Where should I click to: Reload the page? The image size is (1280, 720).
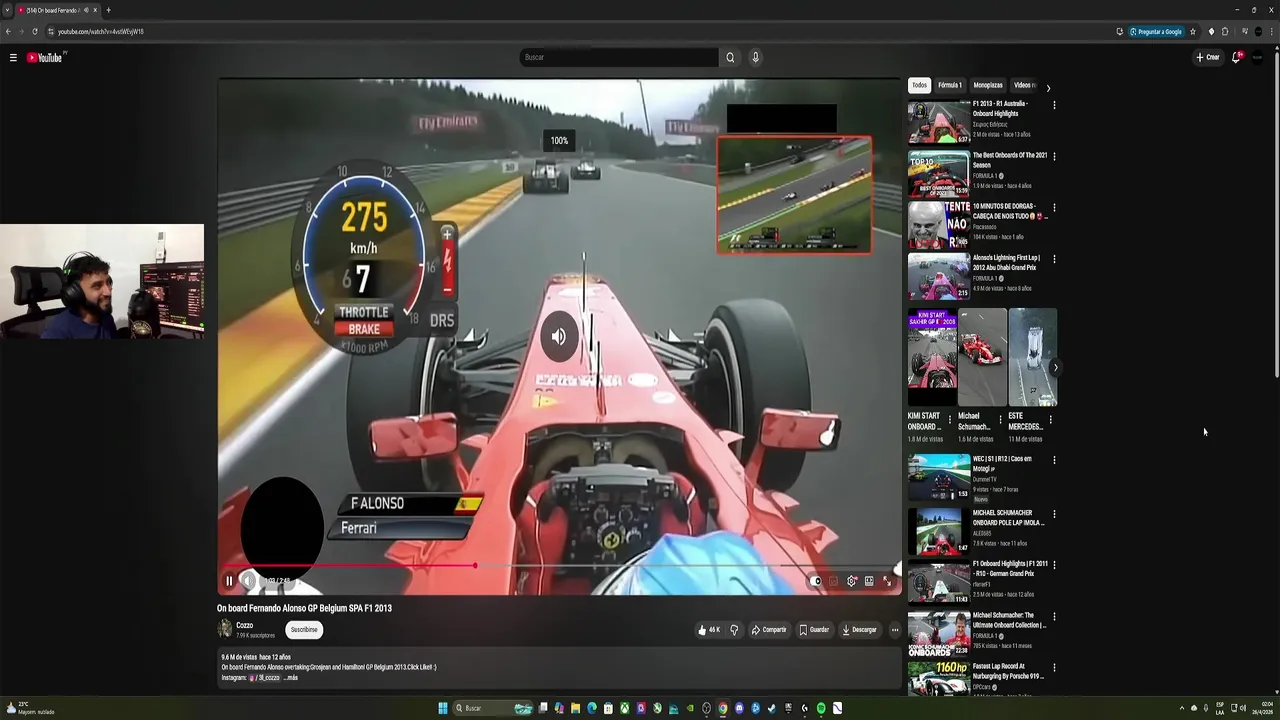click(35, 31)
